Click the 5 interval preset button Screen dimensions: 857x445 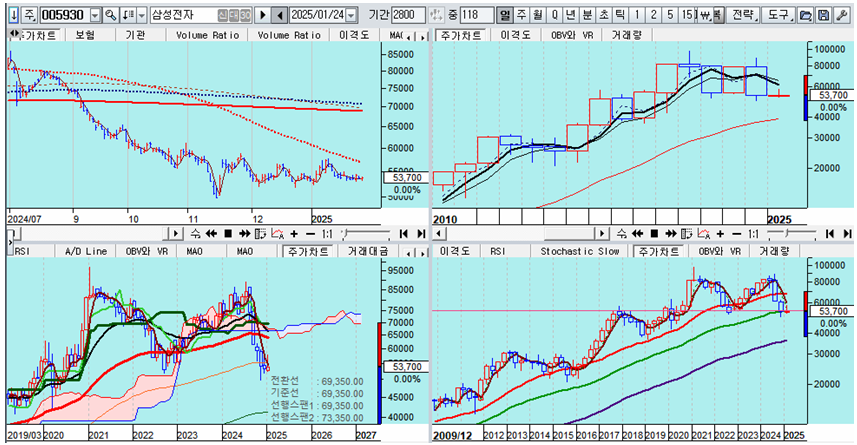(670, 15)
